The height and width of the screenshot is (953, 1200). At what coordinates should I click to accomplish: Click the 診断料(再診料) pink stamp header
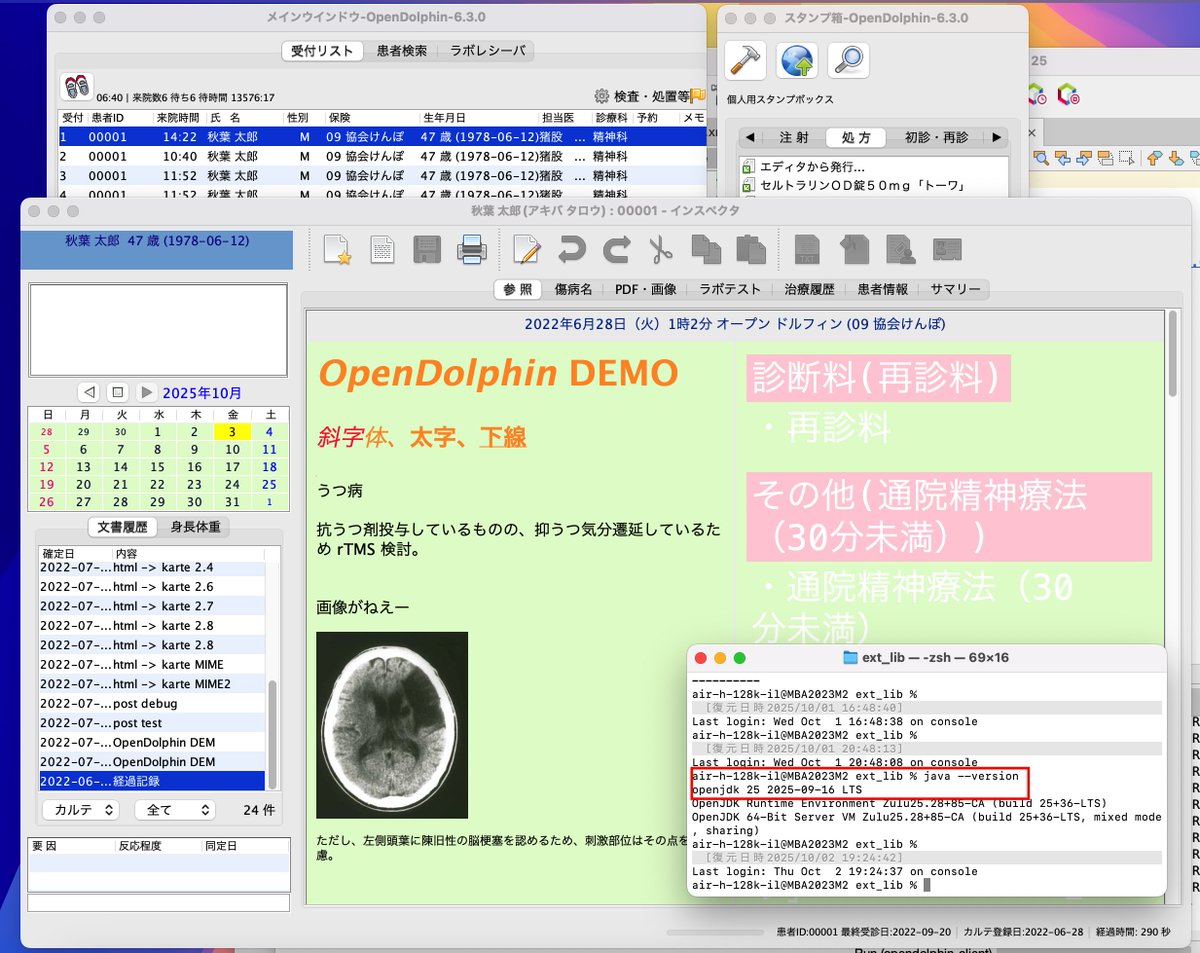878,378
